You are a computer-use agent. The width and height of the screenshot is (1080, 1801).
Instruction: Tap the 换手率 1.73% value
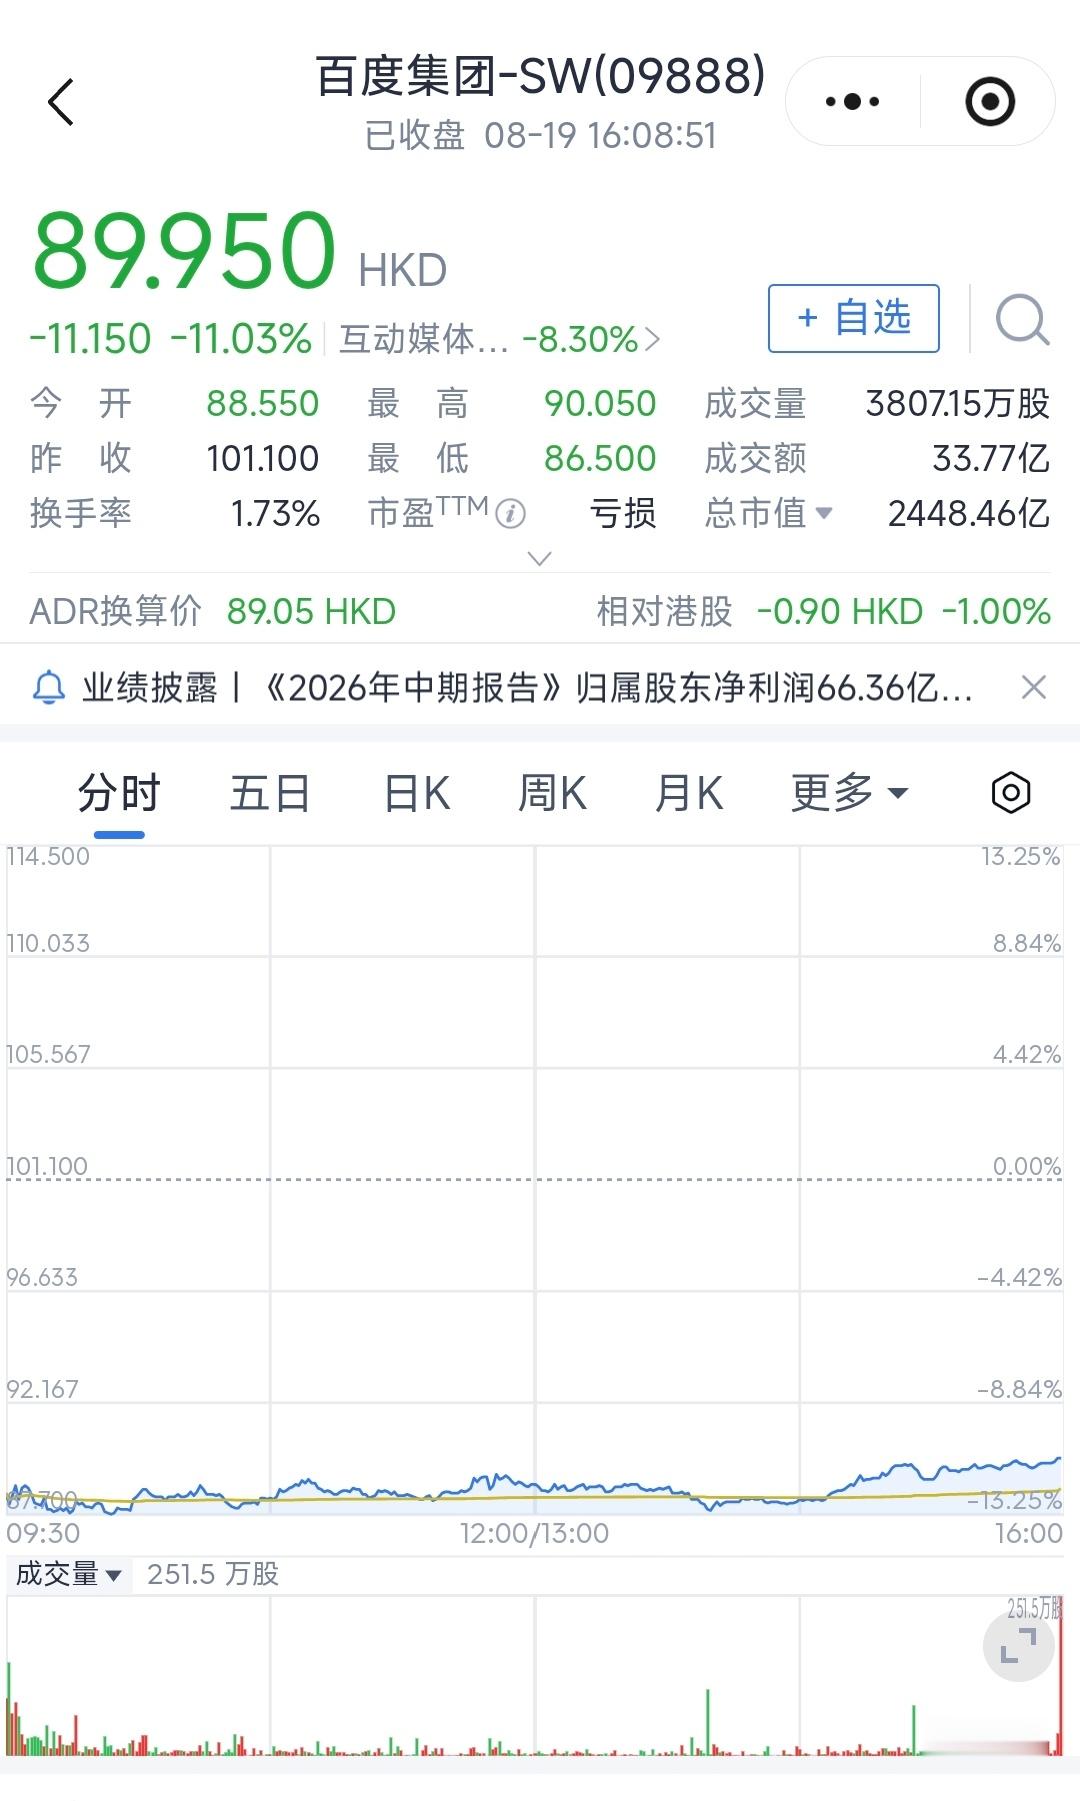(275, 513)
